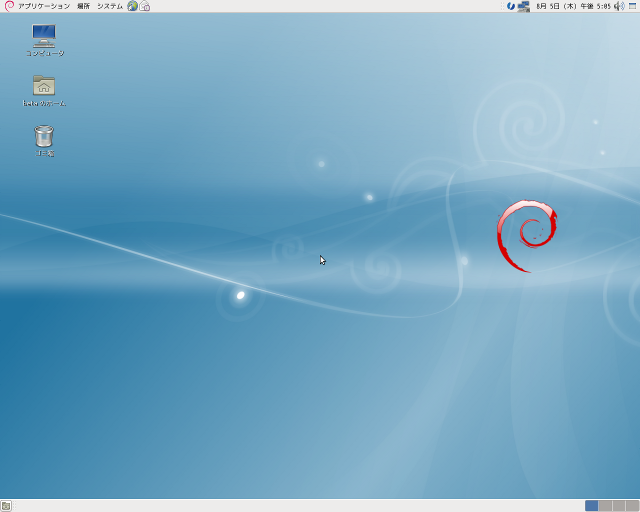The width and height of the screenshot is (640, 512).
Task: Launch the web browser globe icon
Action: (132, 6)
